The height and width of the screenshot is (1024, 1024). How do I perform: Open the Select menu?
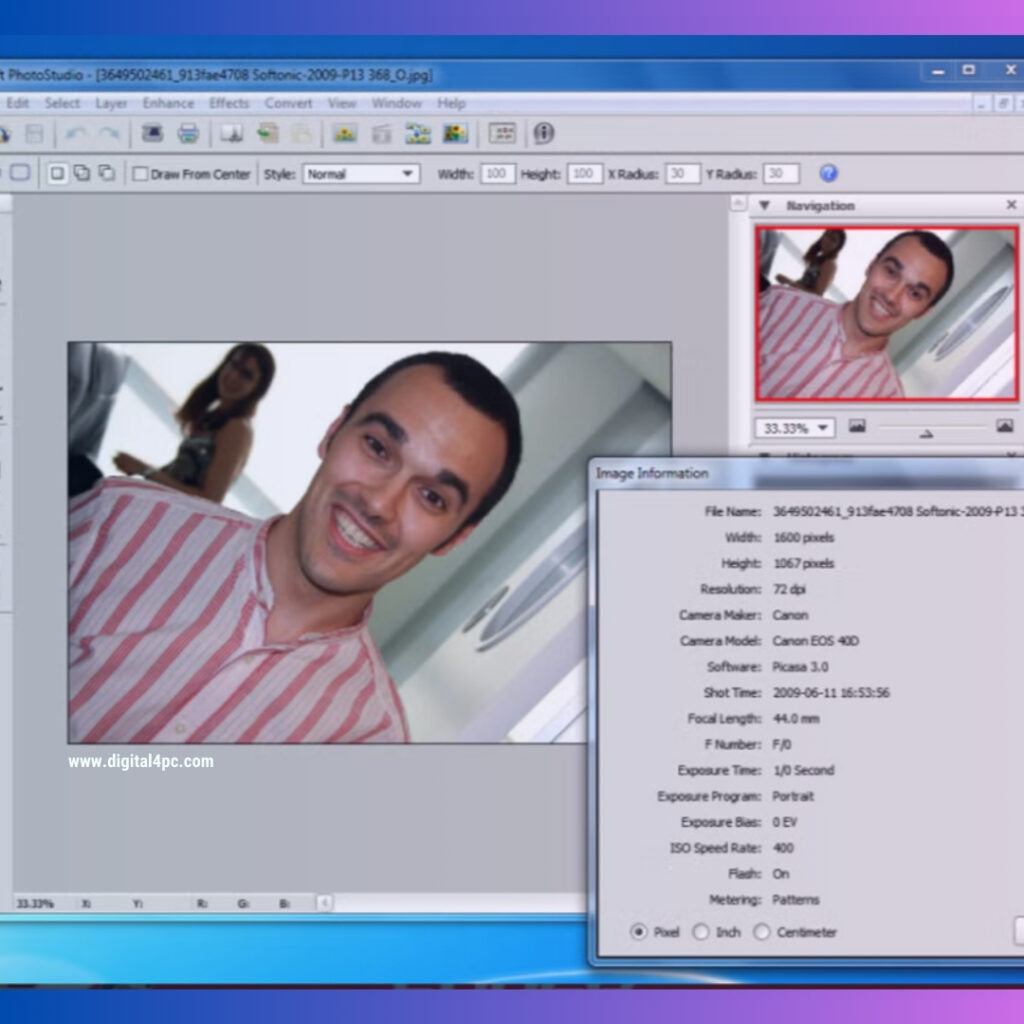[62, 103]
